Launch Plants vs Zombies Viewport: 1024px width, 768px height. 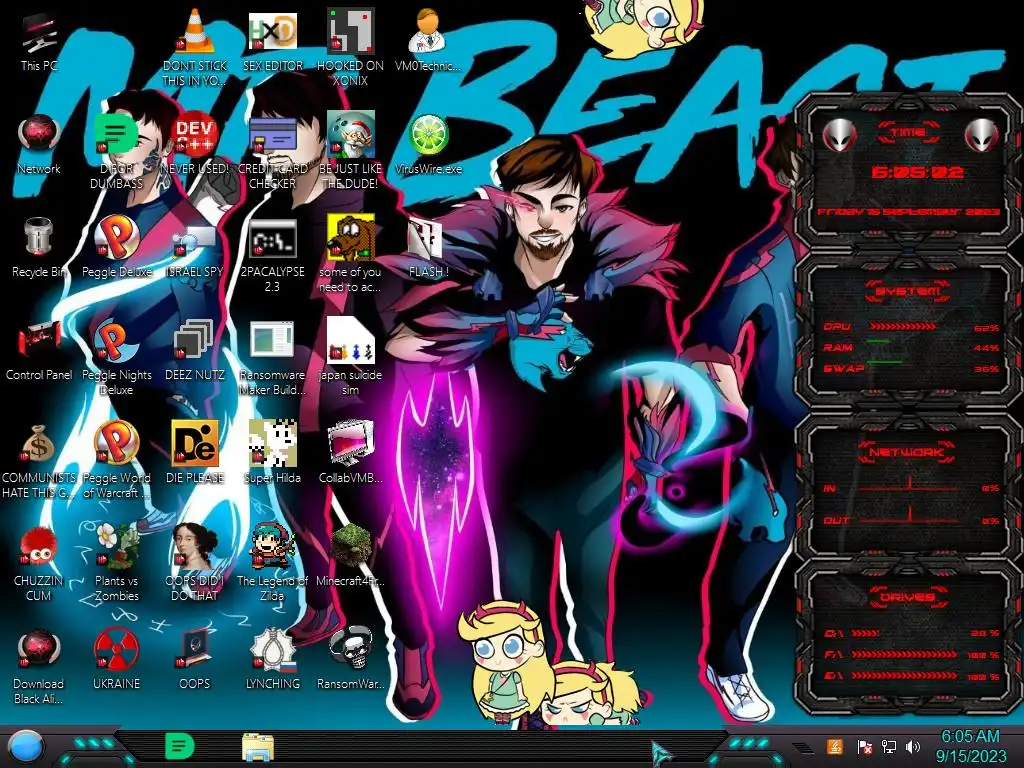[116, 564]
